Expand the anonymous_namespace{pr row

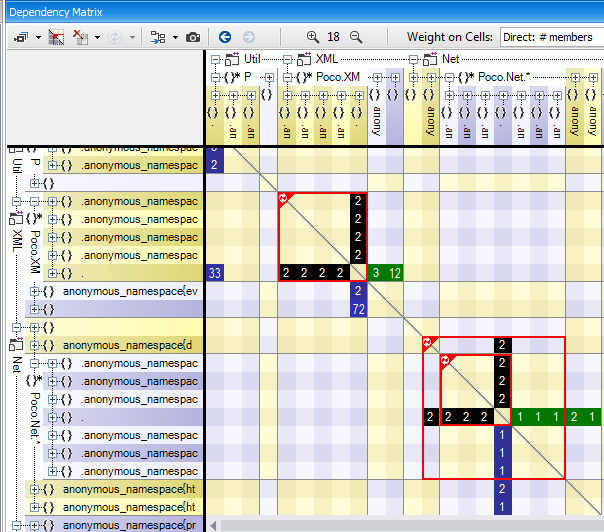click(35, 525)
